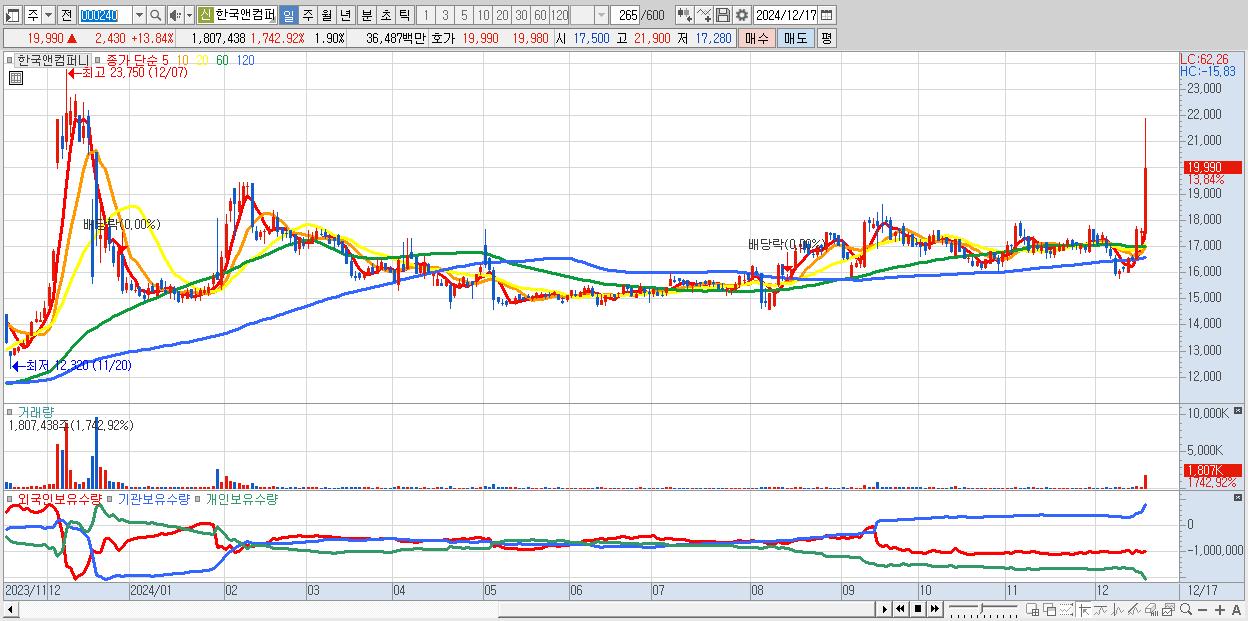
Task: Click the 매도 (sell) button
Action: (795, 38)
